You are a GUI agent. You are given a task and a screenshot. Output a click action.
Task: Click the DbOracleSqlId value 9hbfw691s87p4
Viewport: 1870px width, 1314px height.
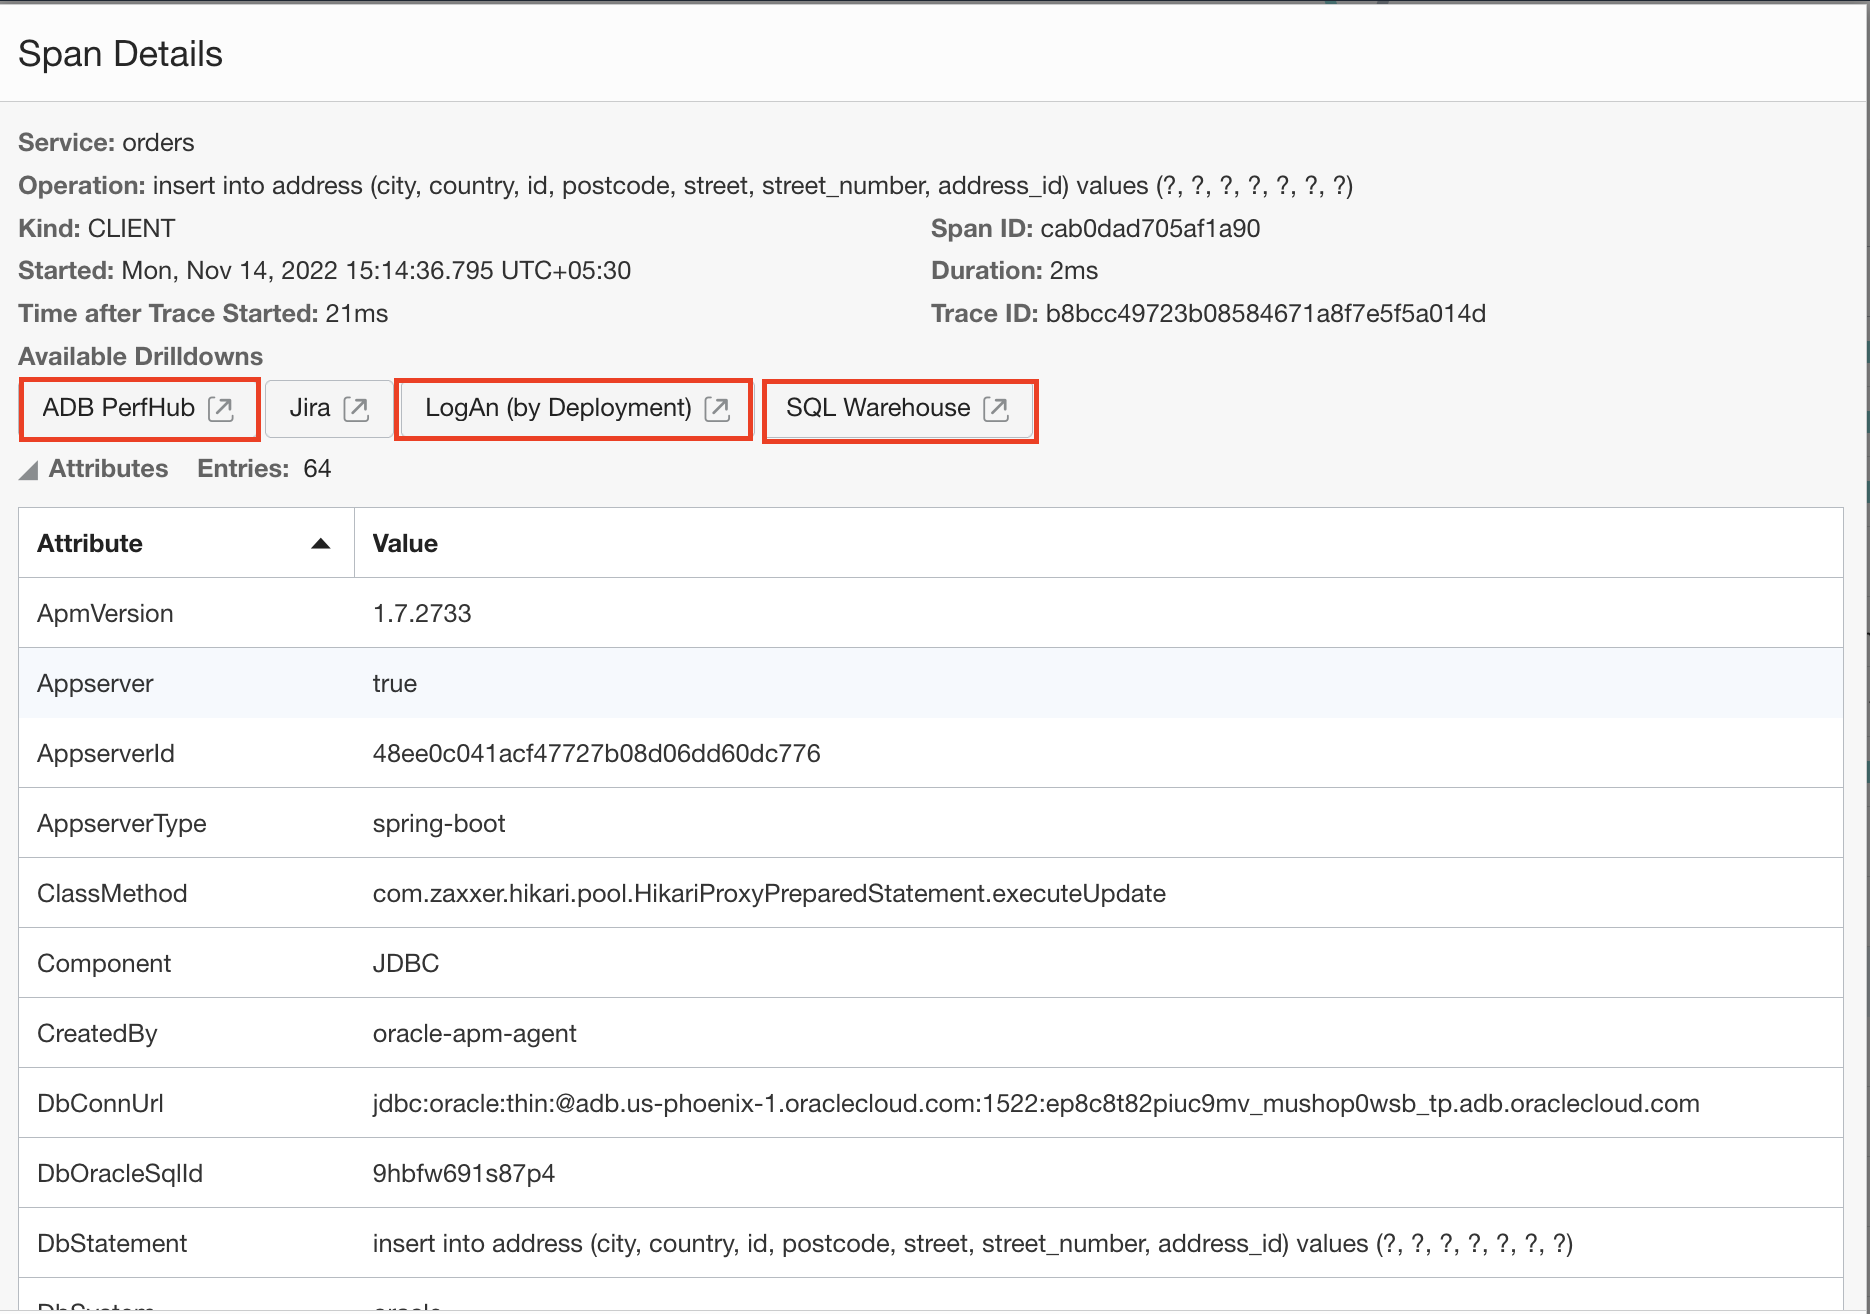463,1174
